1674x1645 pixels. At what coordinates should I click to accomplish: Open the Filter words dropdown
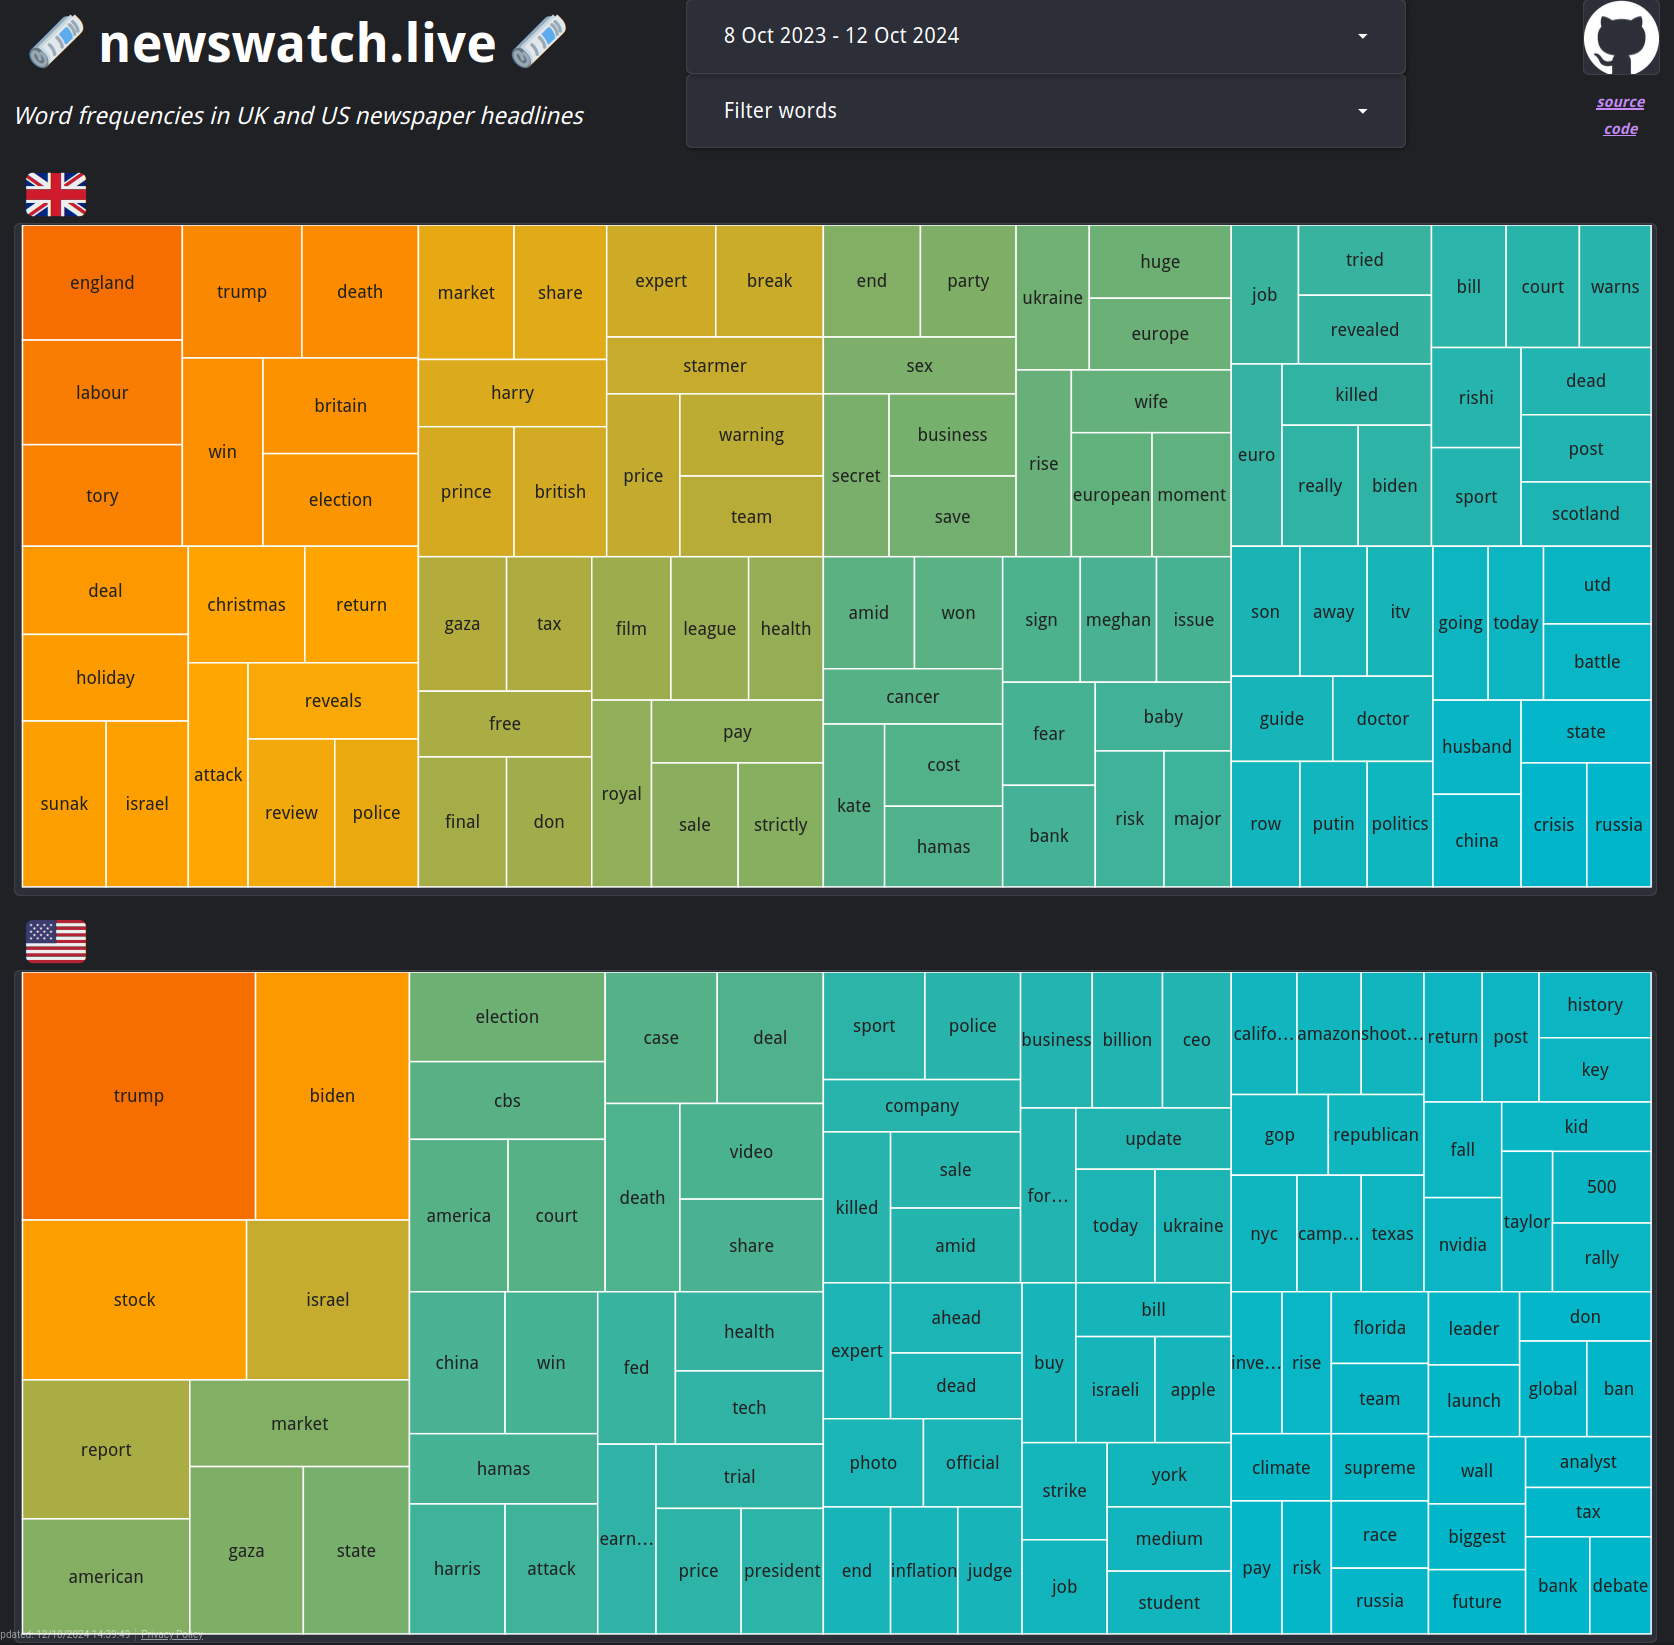point(1045,111)
